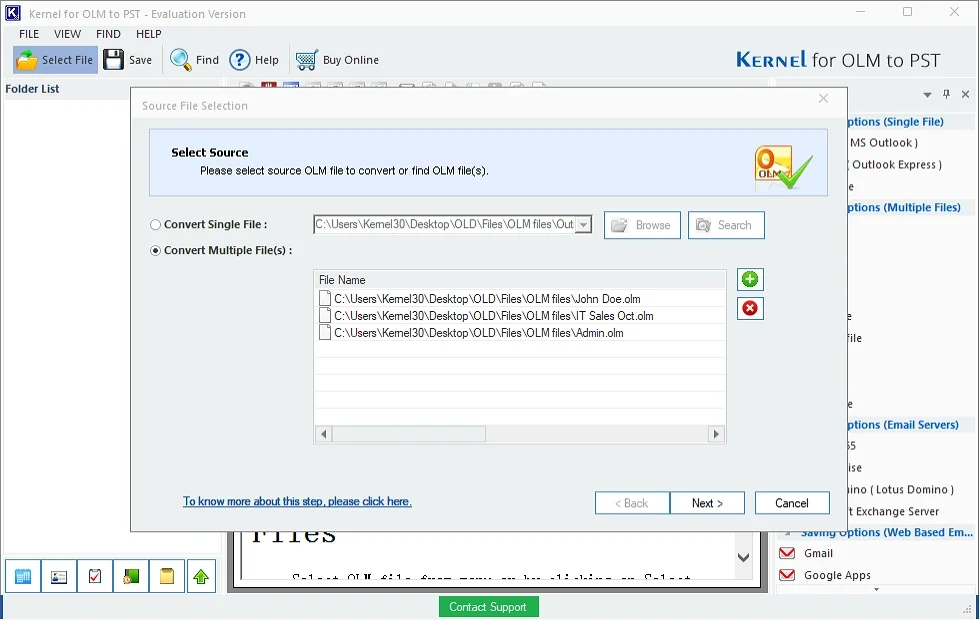
Task: Click the Exchange Server saving option
Action: click(x=894, y=511)
